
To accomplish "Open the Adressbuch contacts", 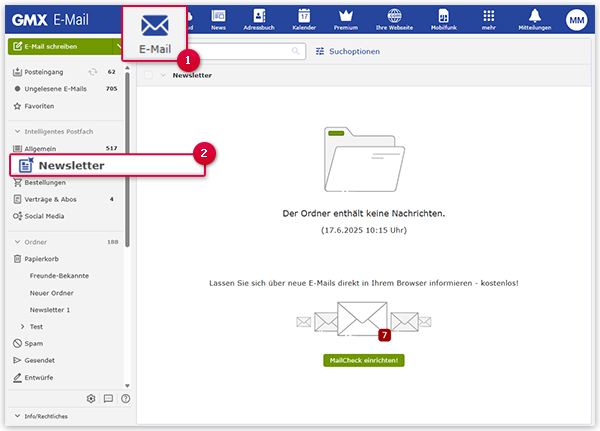I will point(259,20).
